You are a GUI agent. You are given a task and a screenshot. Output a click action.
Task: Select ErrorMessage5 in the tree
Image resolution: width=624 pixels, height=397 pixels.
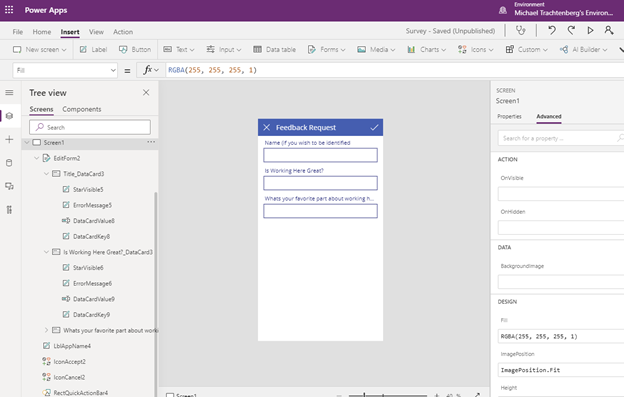[x=92, y=205]
